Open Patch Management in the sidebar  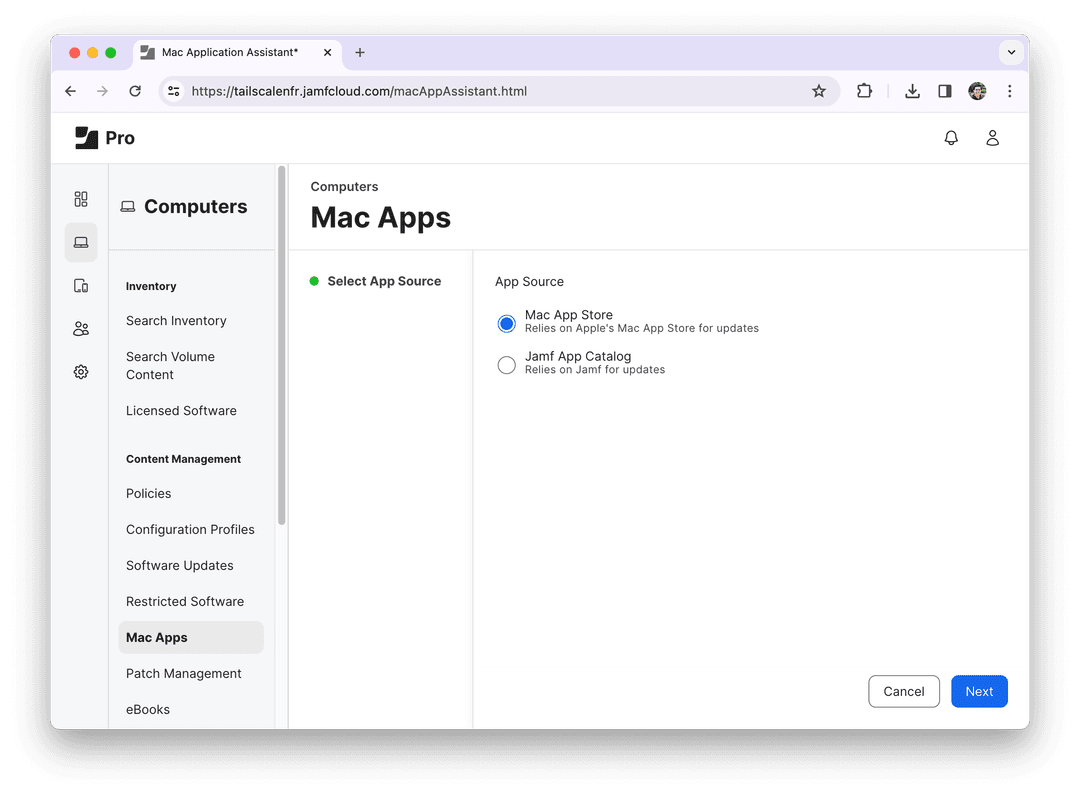[183, 673]
